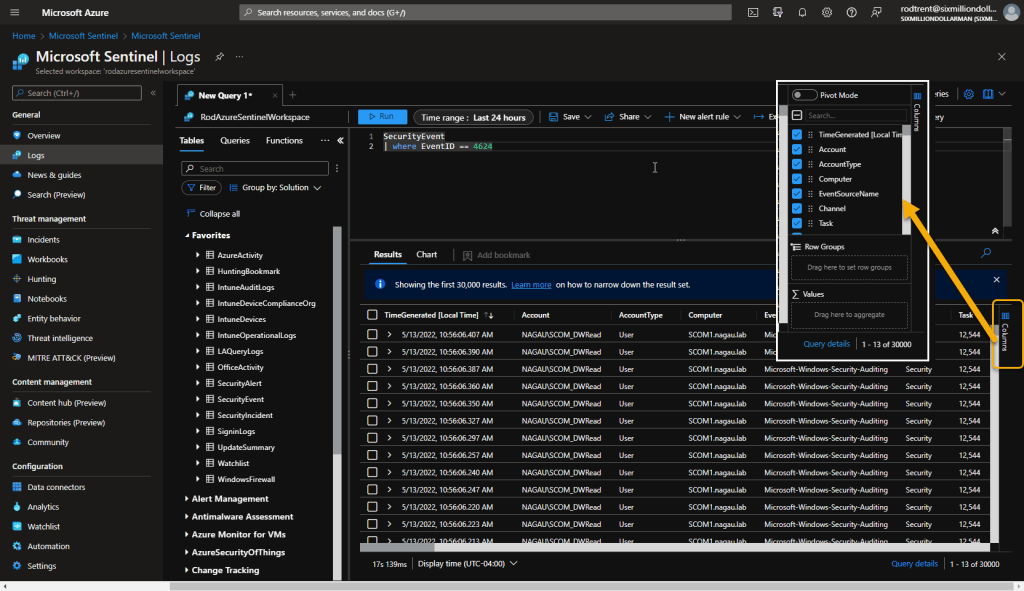Open Time range Last 24 hours picker

coord(473,117)
